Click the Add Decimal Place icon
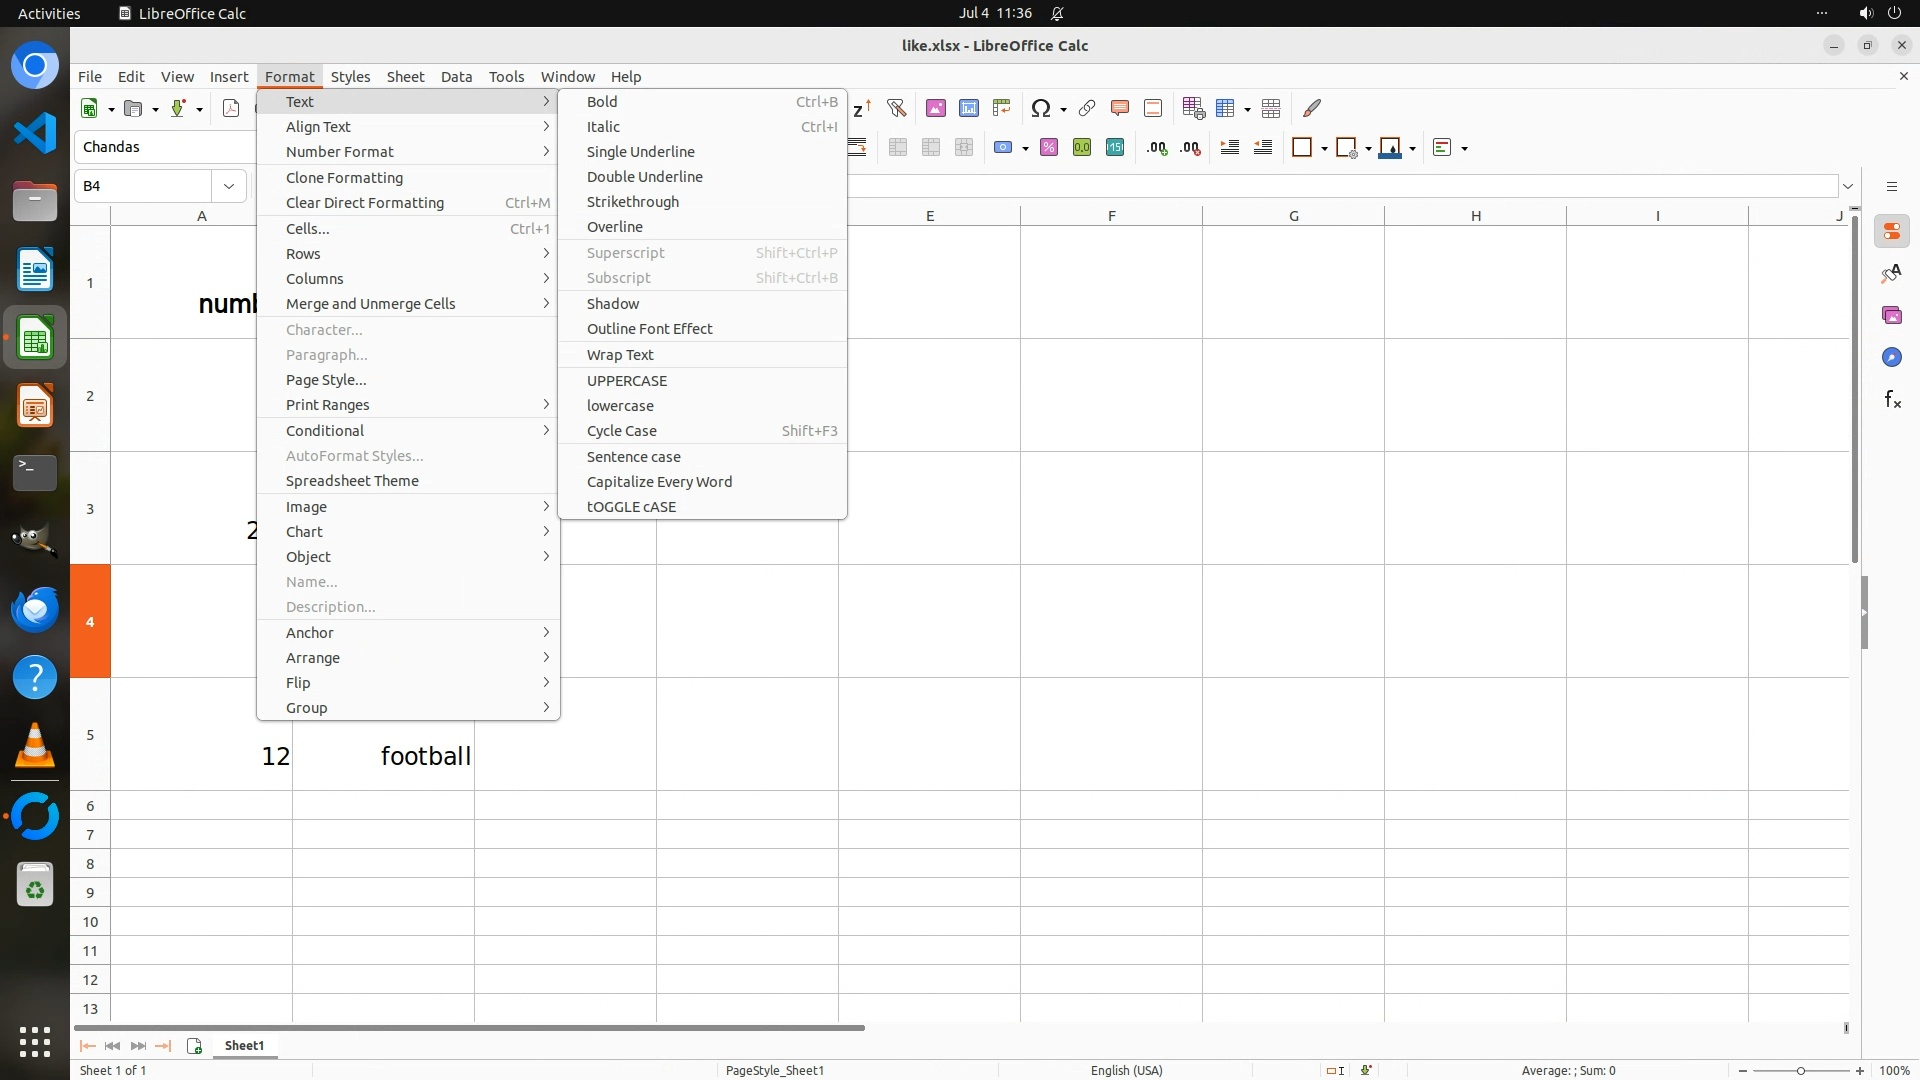Viewport: 1920px width, 1080px height. 1157,148
